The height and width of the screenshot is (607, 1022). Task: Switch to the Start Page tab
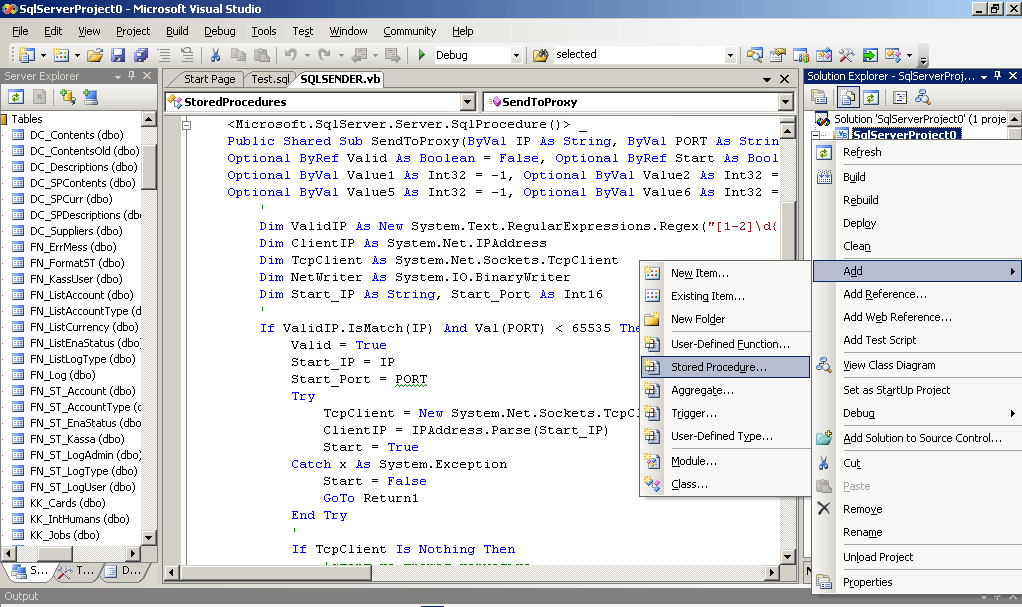(x=209, y=79)
